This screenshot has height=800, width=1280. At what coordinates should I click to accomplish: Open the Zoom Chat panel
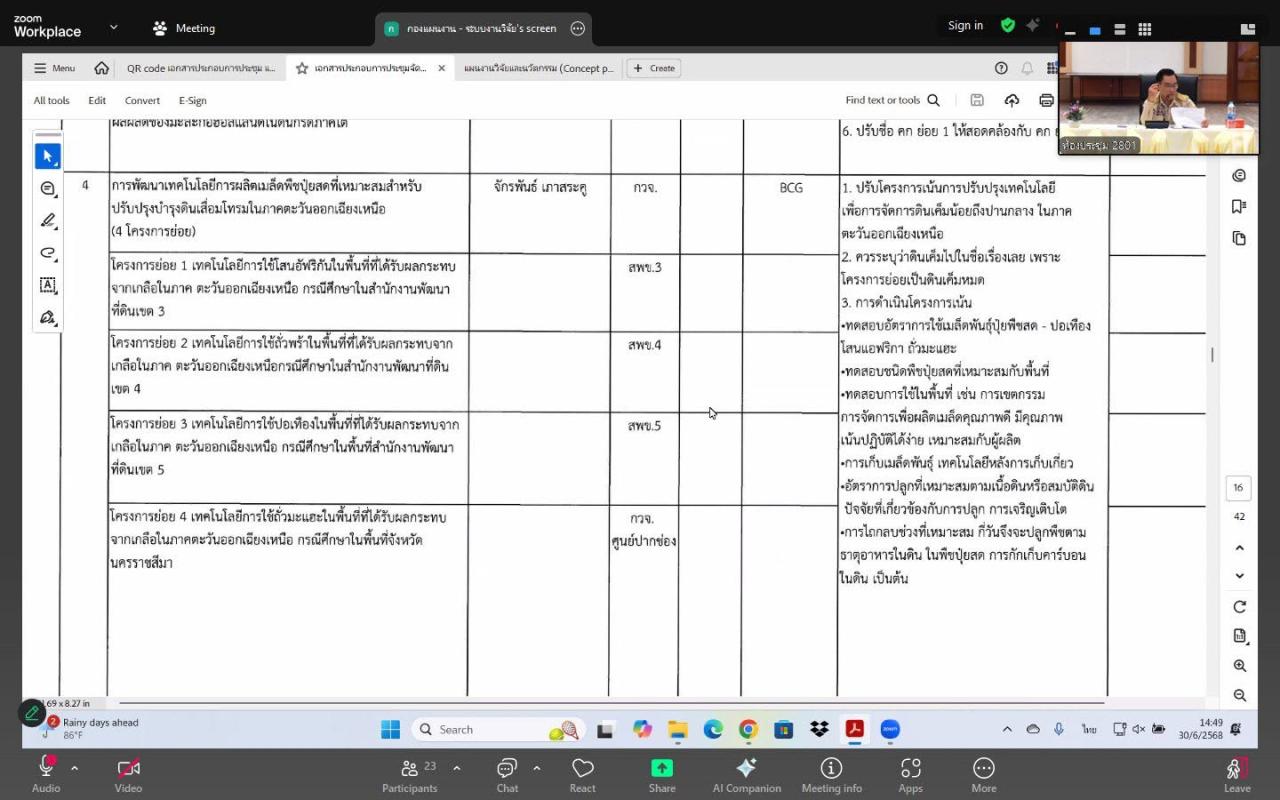coord(507,773)
